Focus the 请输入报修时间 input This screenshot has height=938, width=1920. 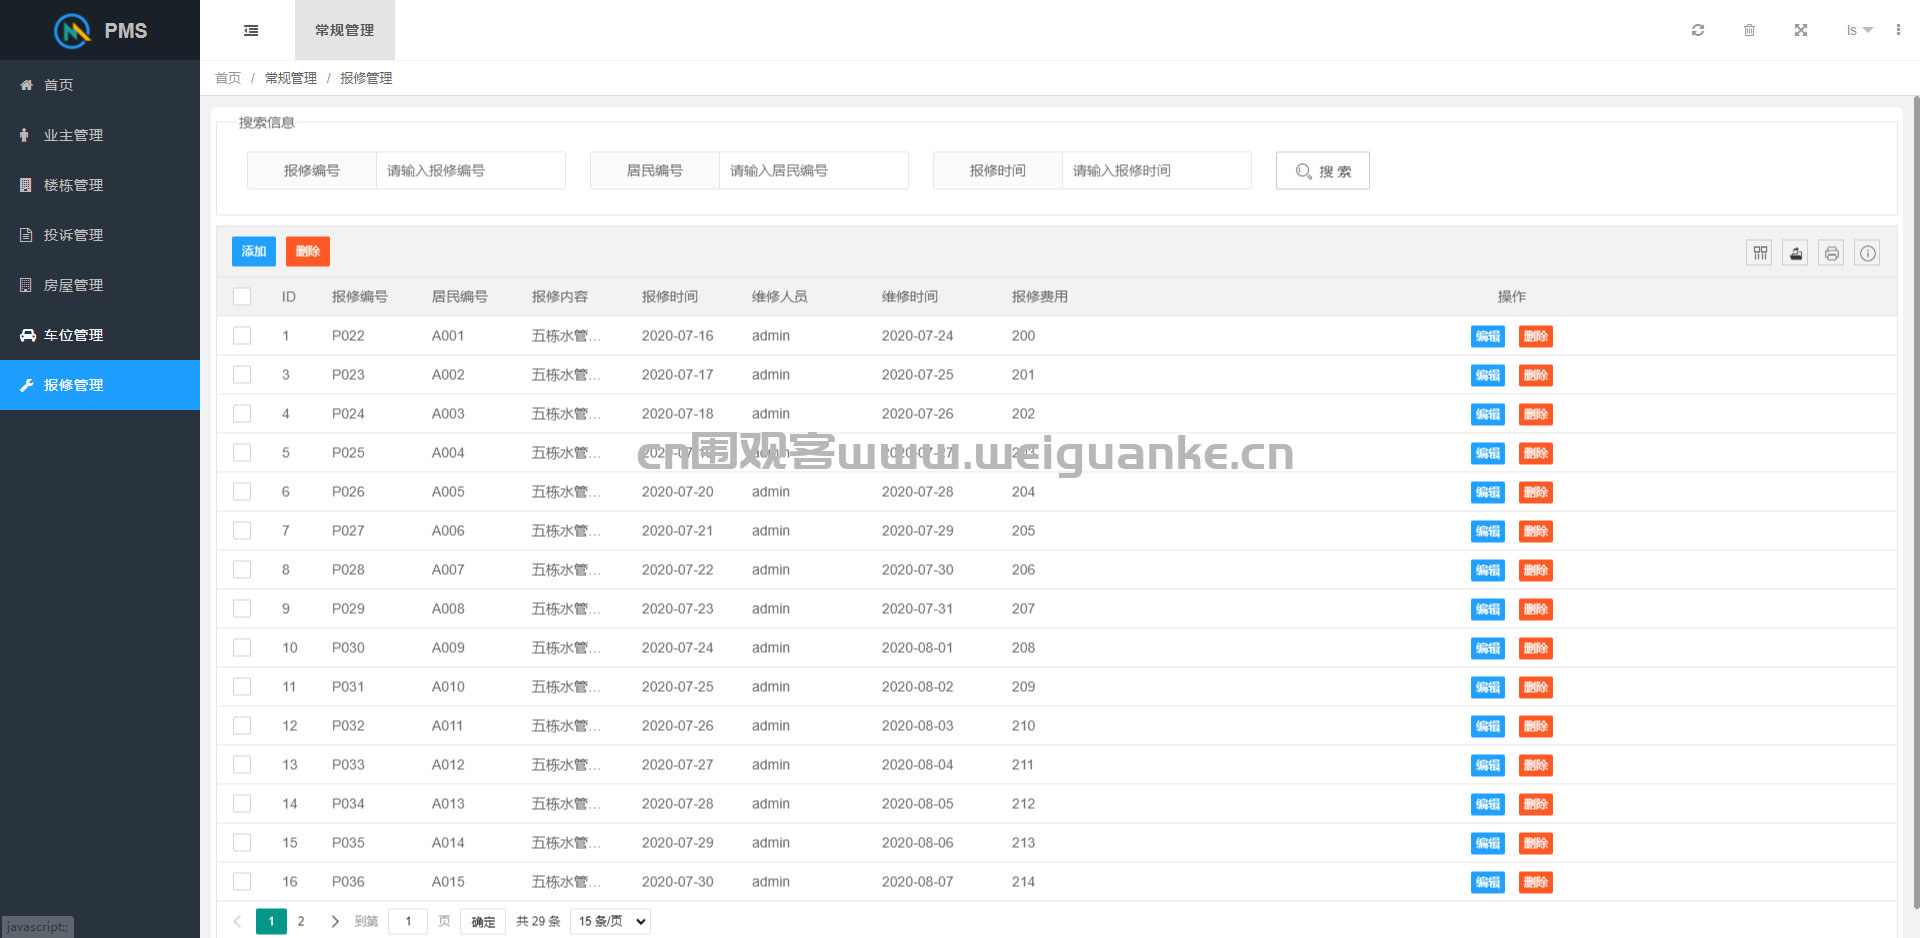[1157, 171]
